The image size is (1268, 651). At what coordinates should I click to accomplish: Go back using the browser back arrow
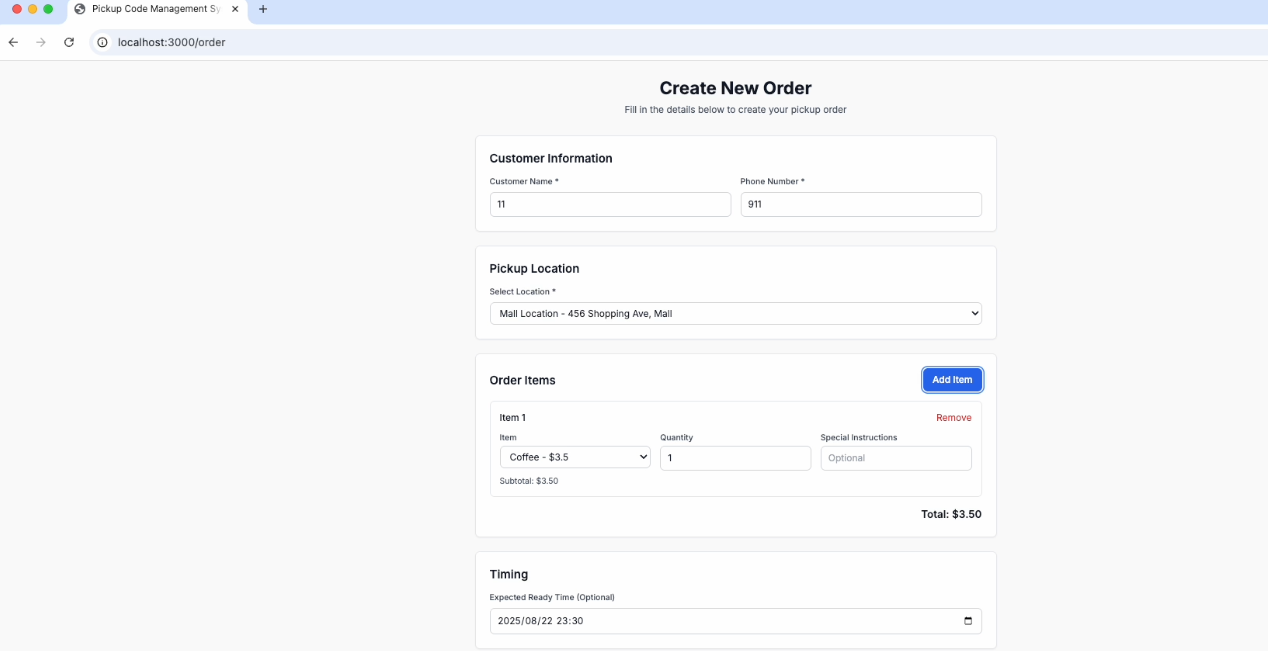13,42
